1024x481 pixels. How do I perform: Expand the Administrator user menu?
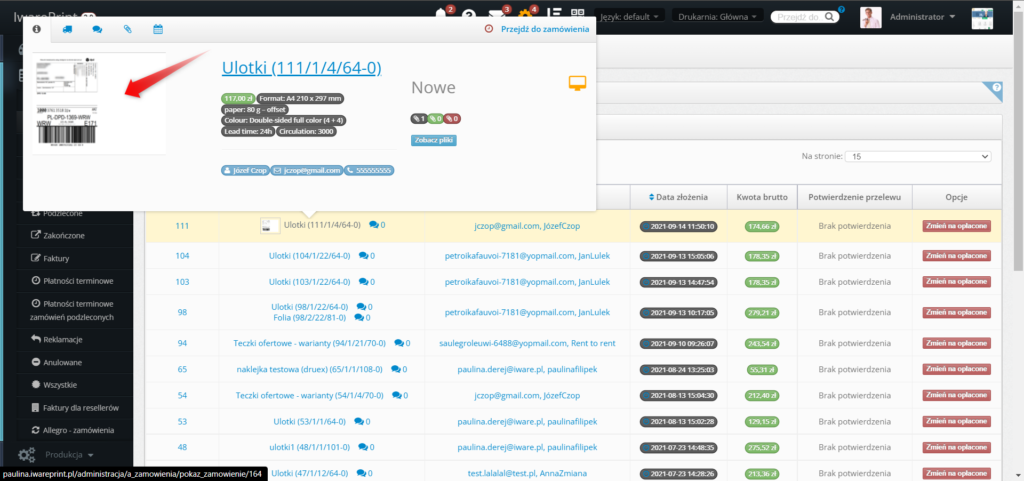point(922,17)
